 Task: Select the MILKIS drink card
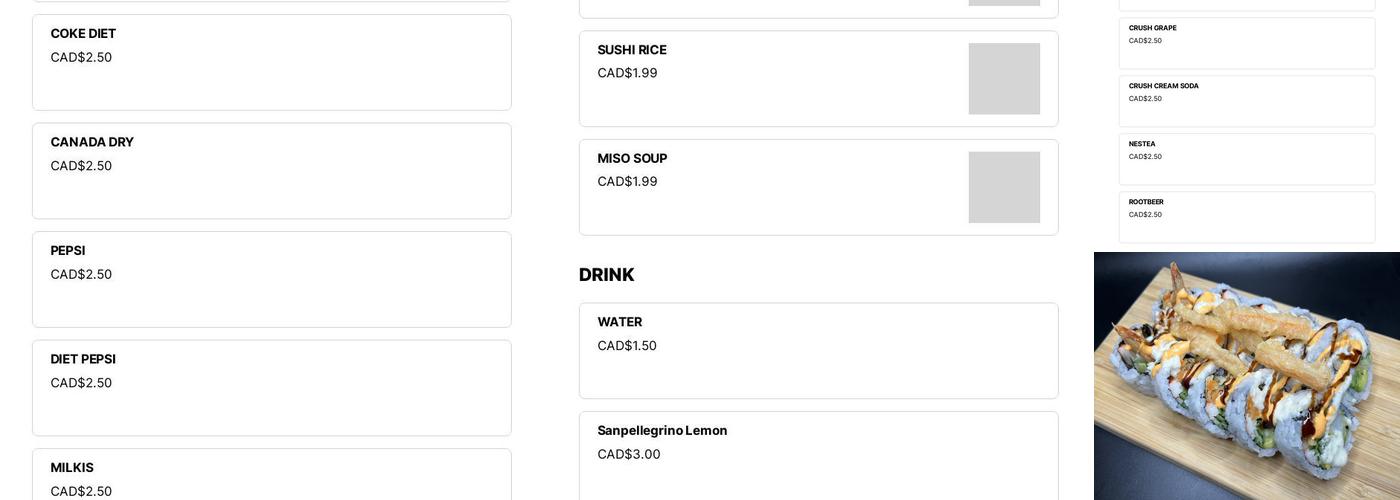[x=271, y=476]
